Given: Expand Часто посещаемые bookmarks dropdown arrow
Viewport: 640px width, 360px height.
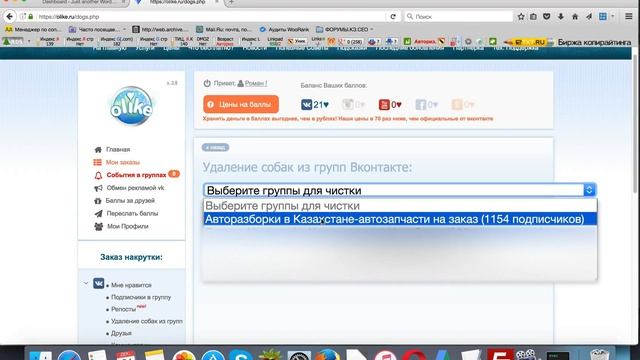Looking at the screenshot, I should point(124,29).
